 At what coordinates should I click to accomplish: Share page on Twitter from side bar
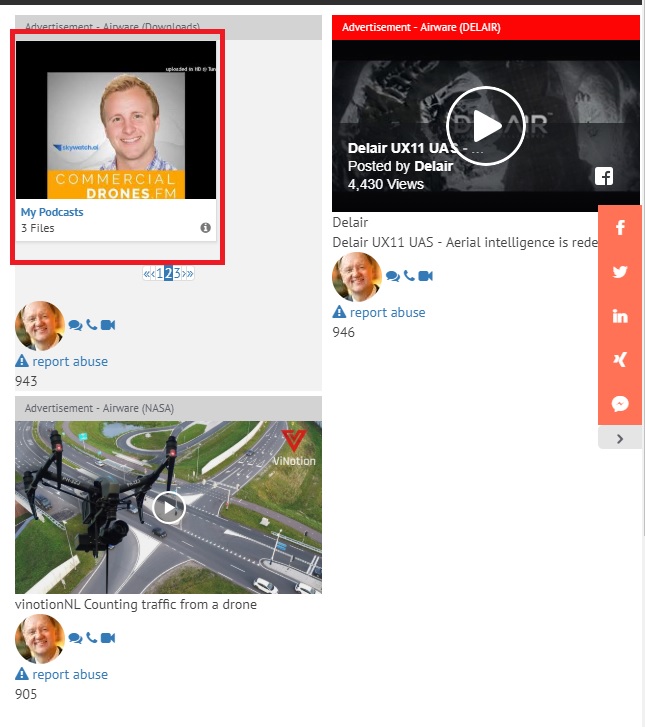(x=620, y=272)
